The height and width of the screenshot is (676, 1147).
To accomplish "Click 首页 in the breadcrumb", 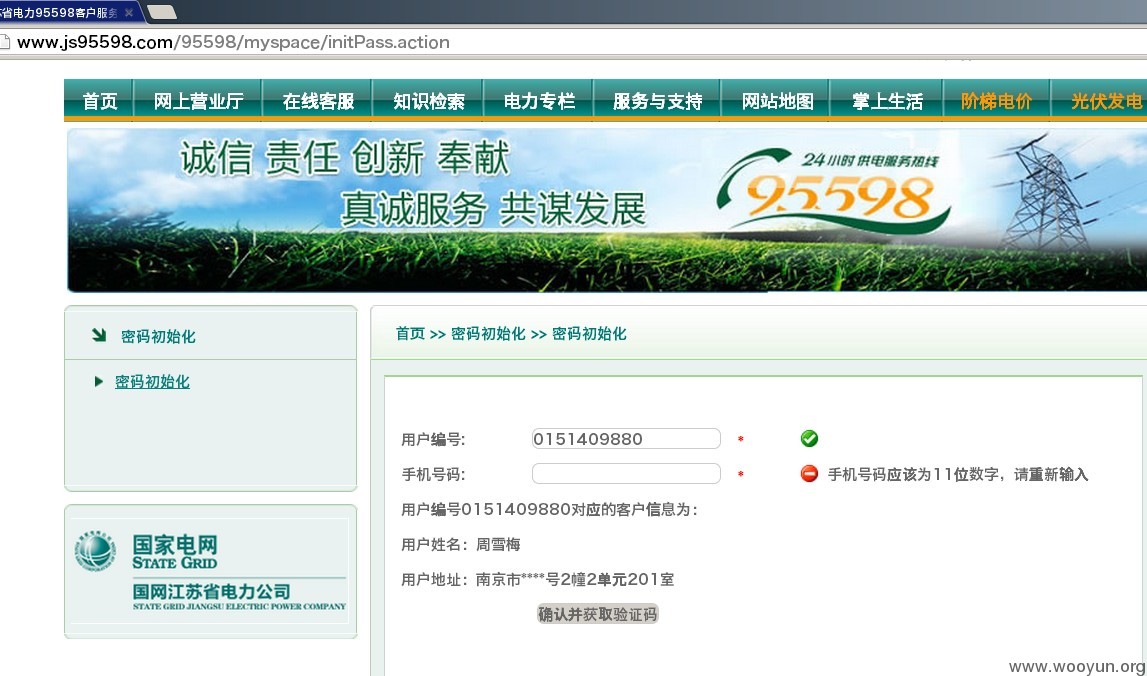I will (x=410, y=334).
